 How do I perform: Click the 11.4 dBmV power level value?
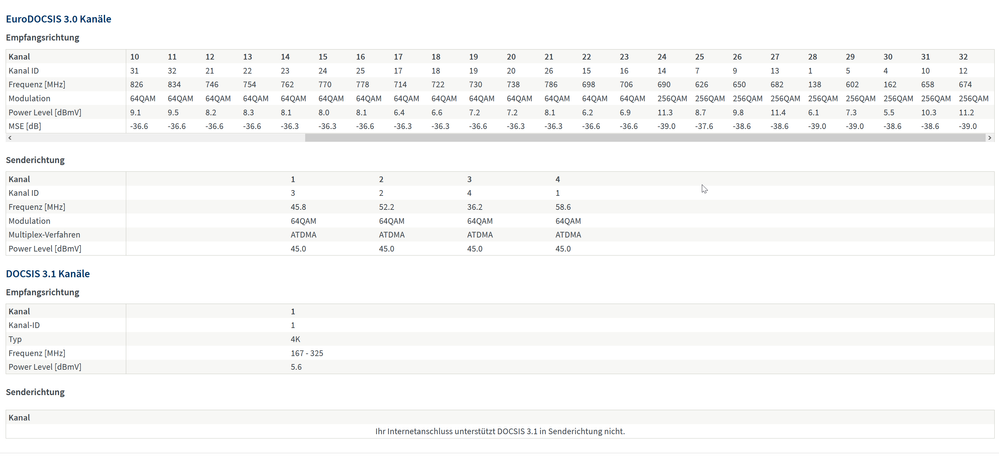point(778,112)
